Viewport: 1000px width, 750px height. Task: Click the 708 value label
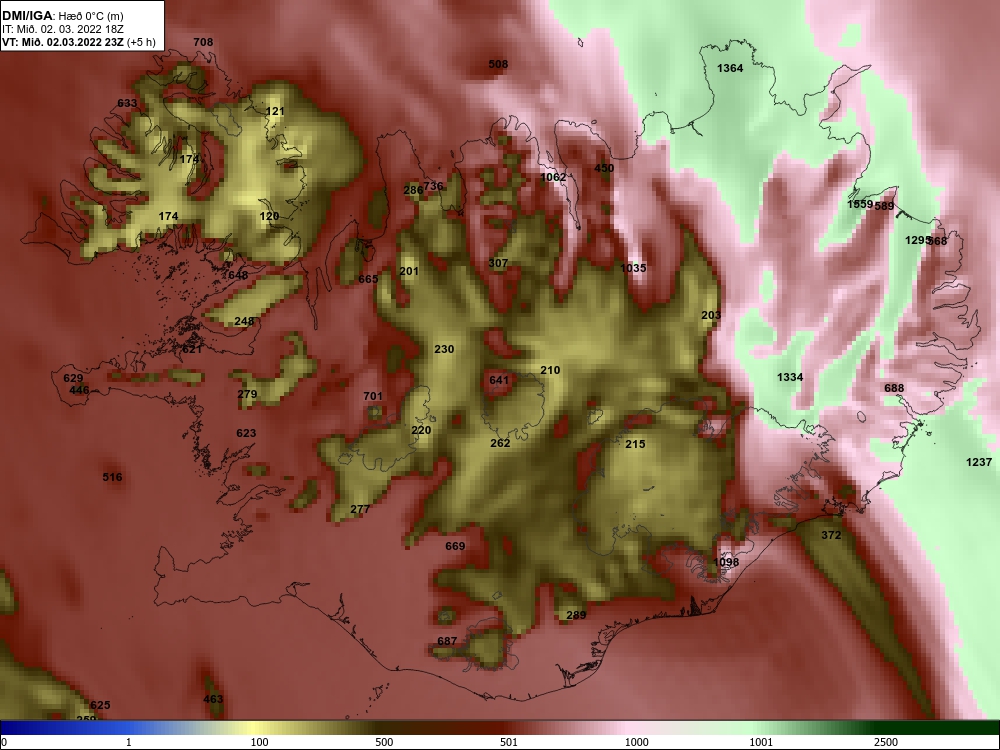[203, 42]
